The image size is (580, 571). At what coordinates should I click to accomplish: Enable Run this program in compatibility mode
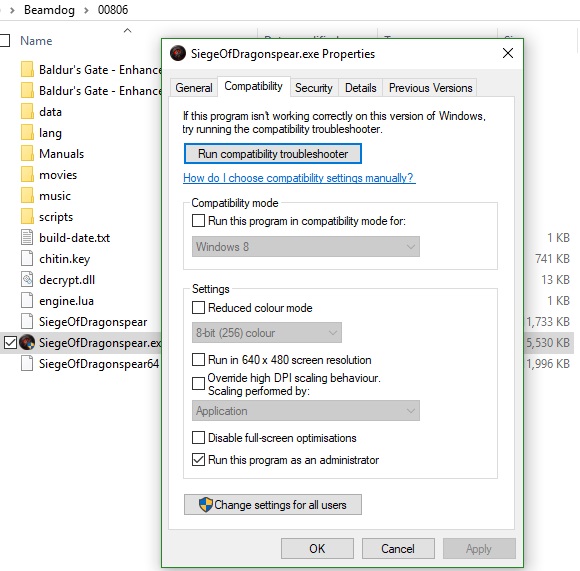tap(198, 221)
